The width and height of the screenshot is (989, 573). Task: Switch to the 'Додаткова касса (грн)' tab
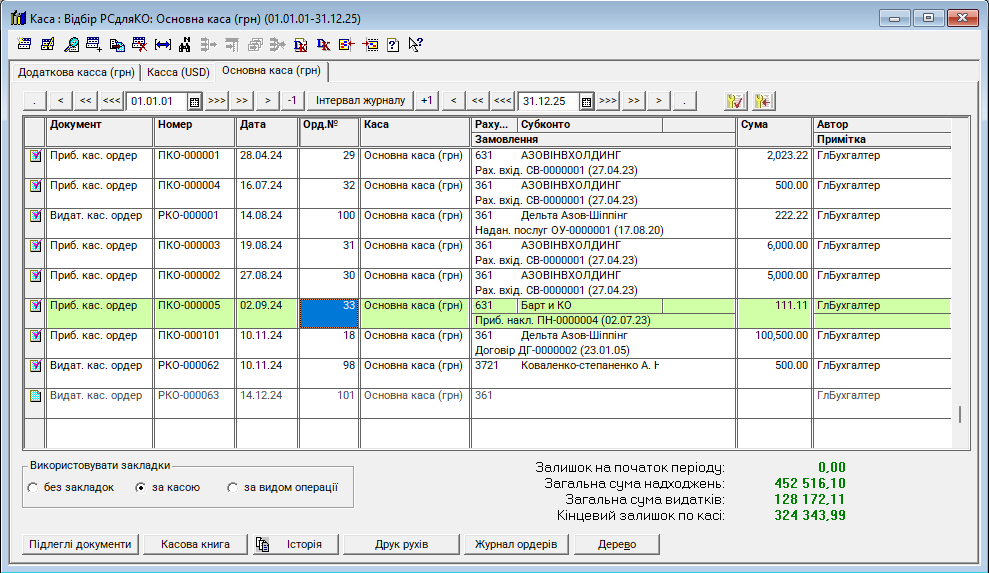[x=76, y=72]
